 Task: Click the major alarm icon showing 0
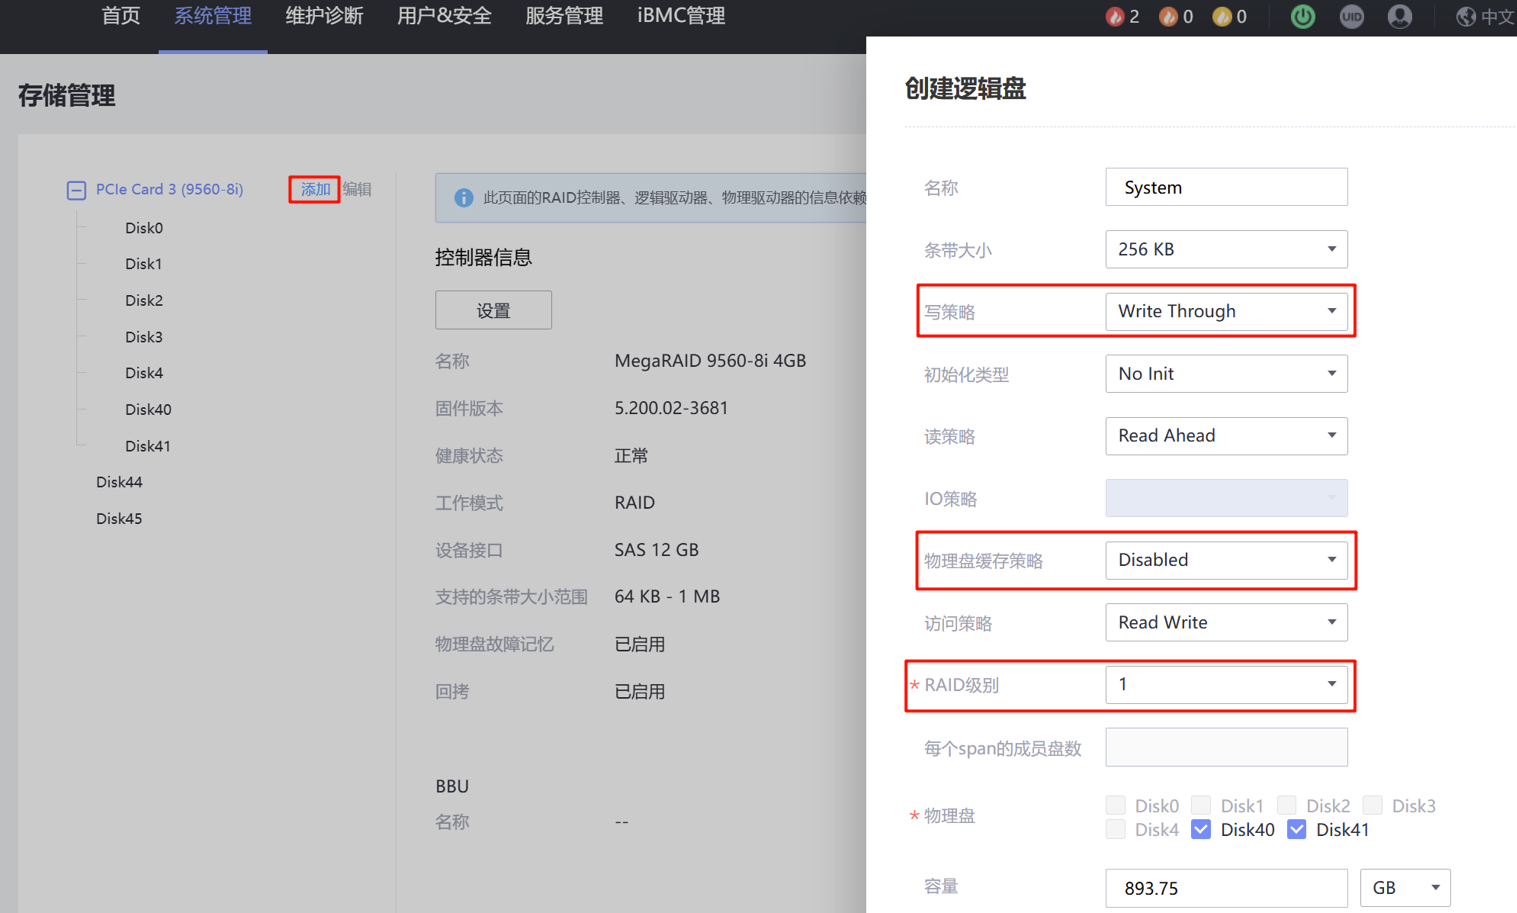[x=1168, y=16]
